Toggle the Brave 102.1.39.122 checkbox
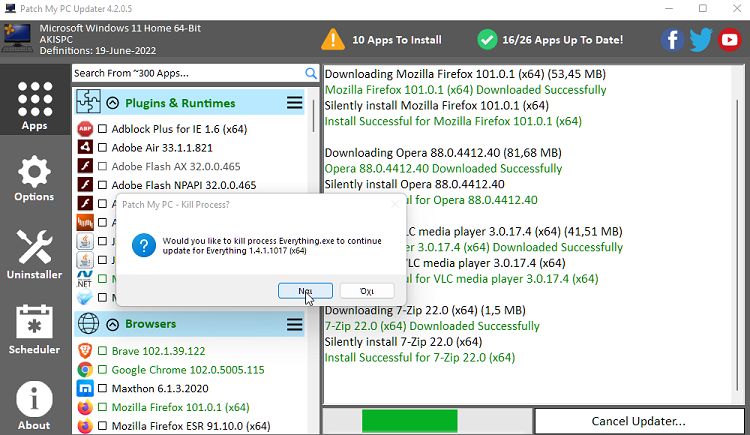The height and width of the screenshot is (435, 750). 102,351
